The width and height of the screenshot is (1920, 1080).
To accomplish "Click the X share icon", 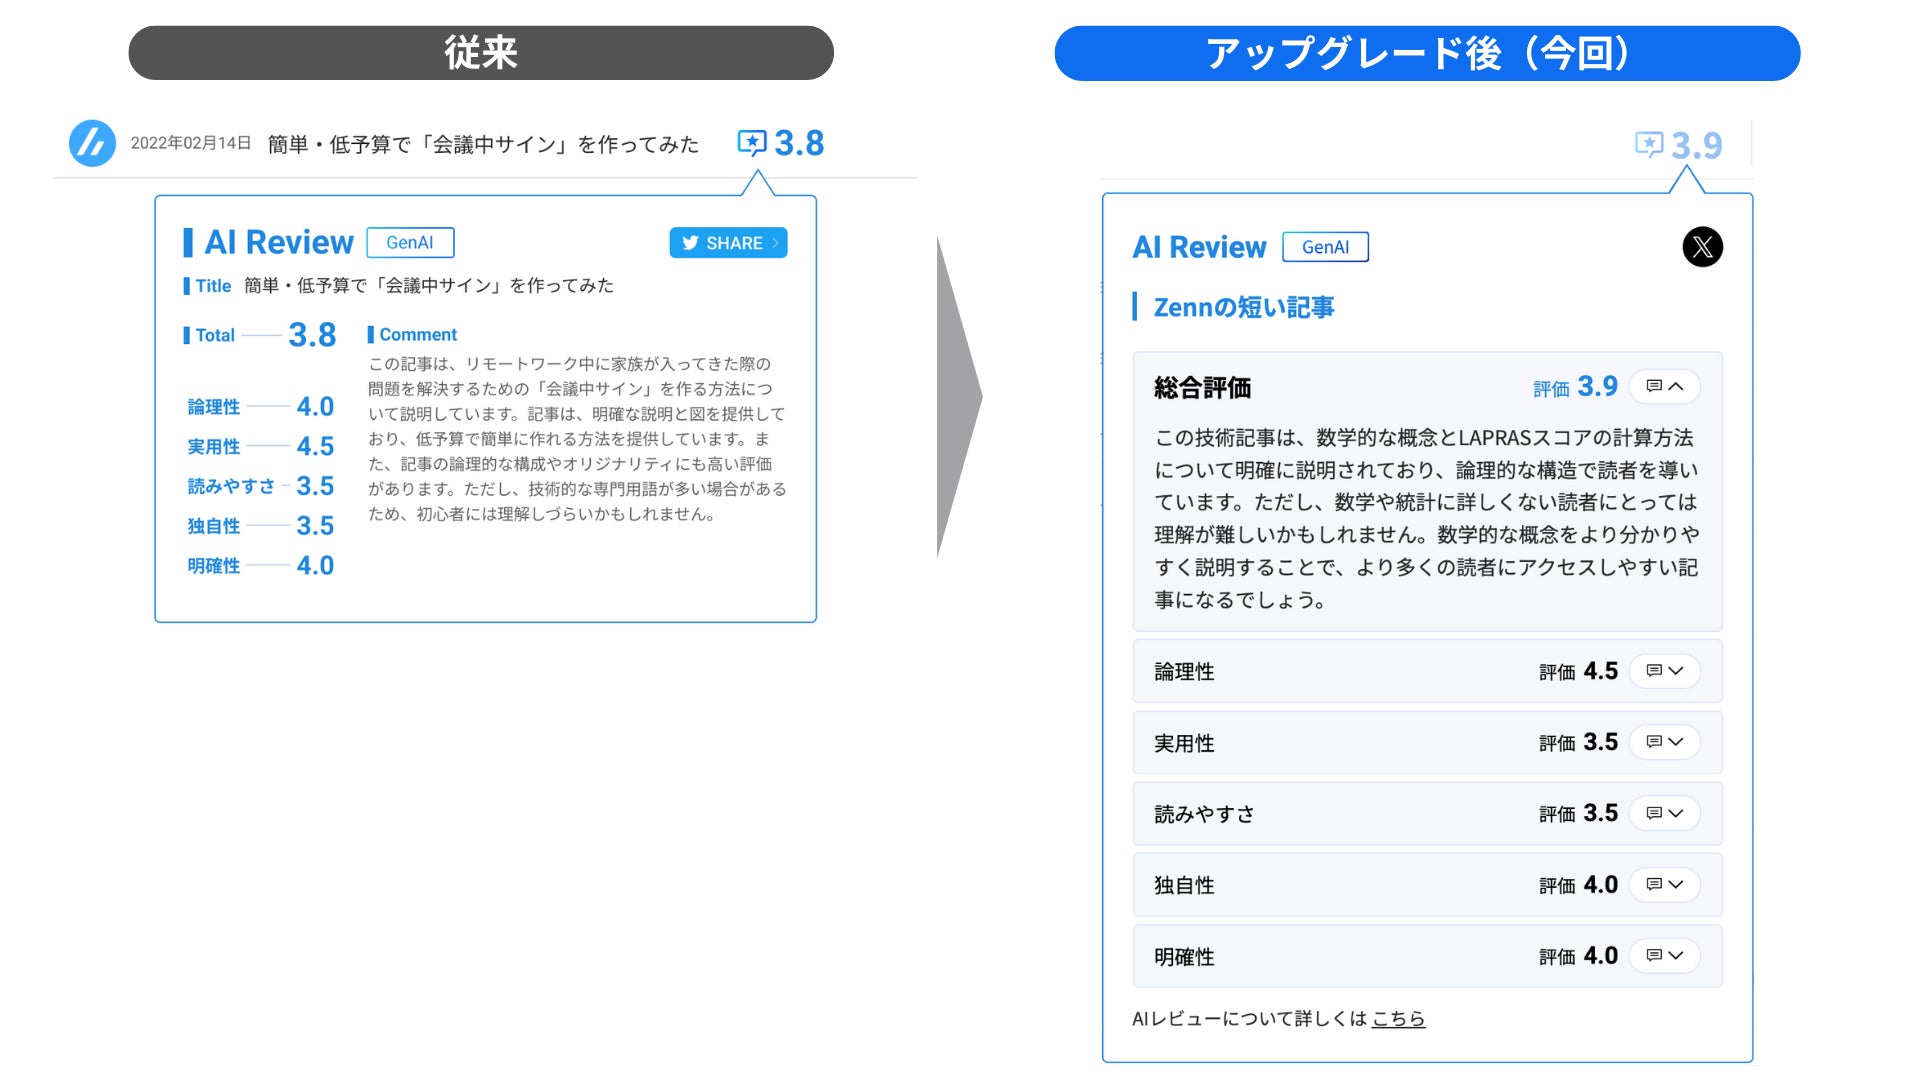I will [1702, 247].
